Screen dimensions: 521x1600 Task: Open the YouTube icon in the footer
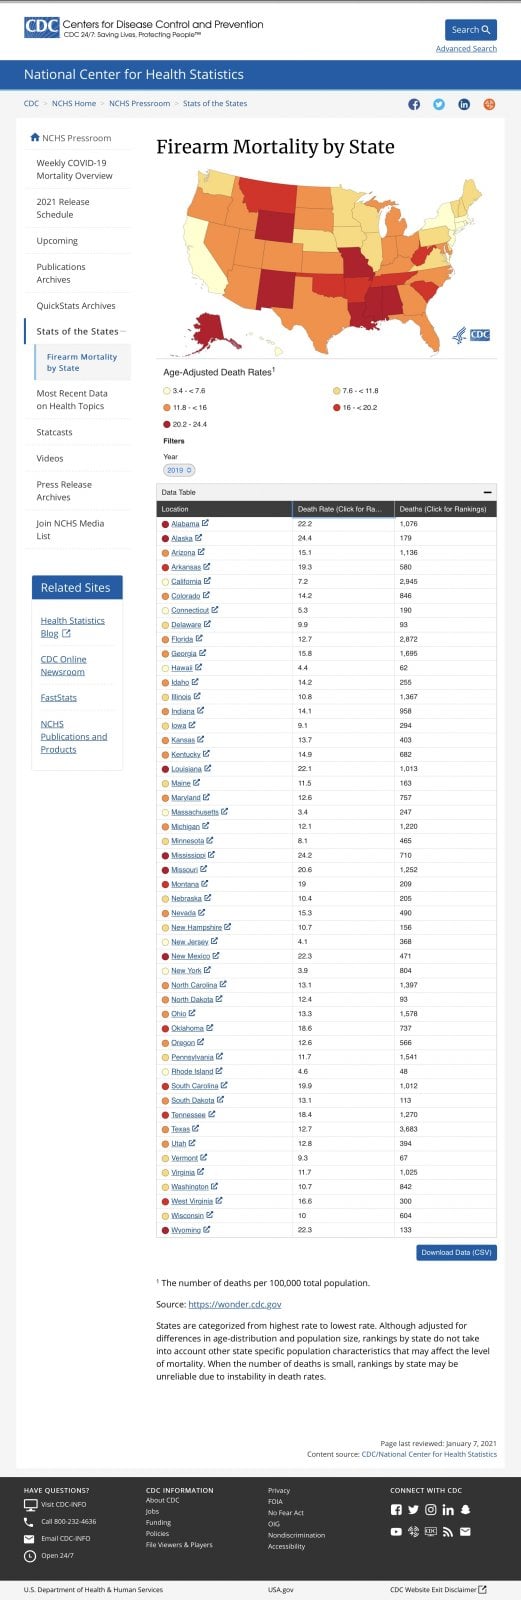pos(396,1531)
